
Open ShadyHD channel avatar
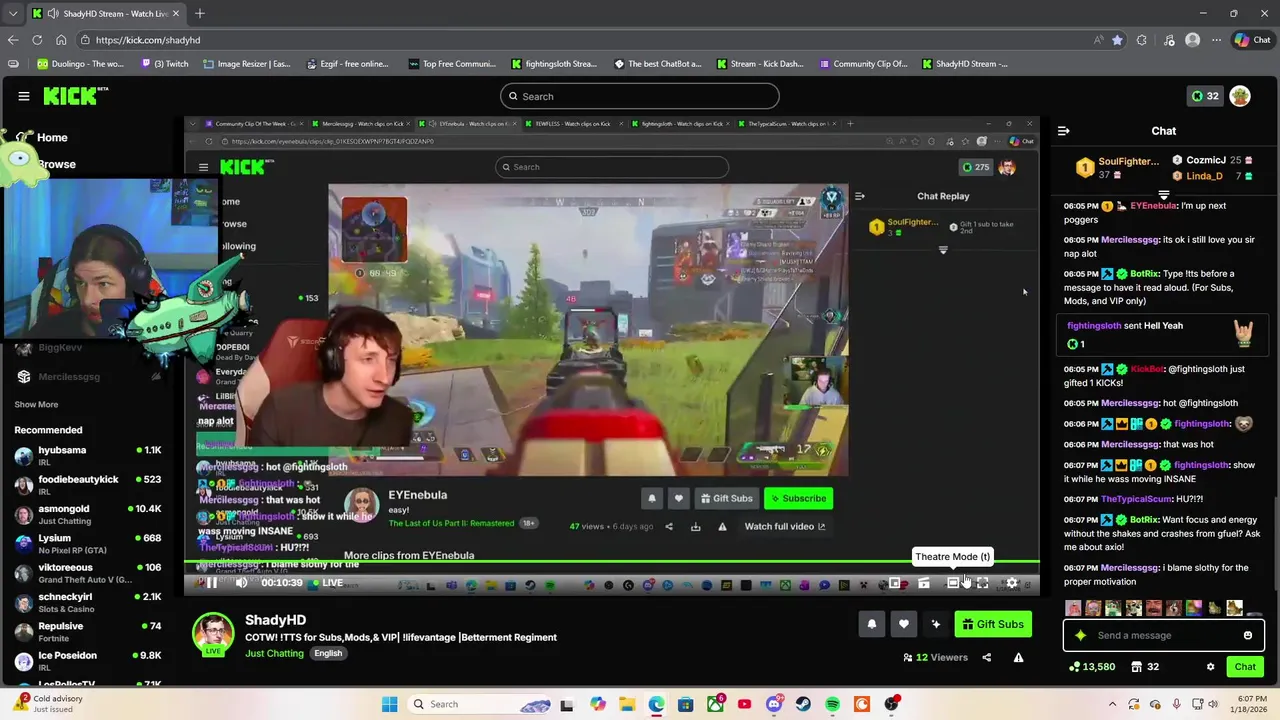[213, 635]
